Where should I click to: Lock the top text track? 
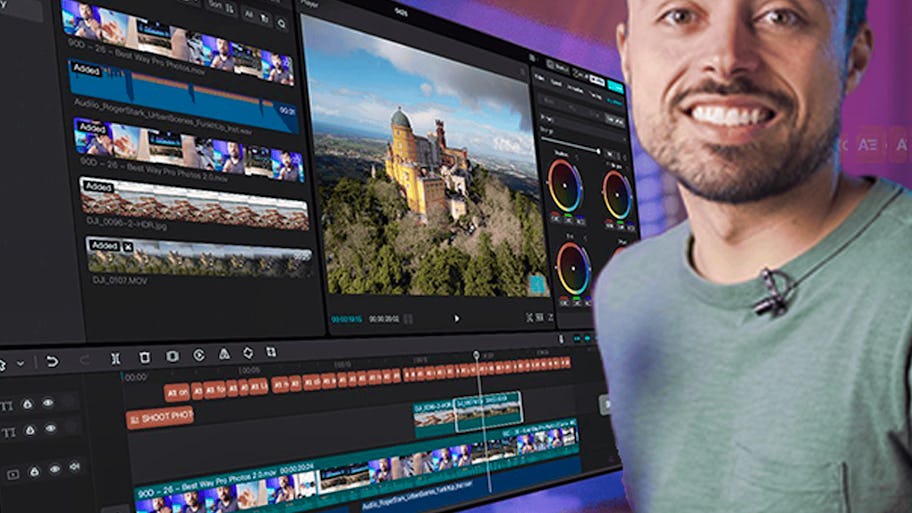click(x=27, y=404)
